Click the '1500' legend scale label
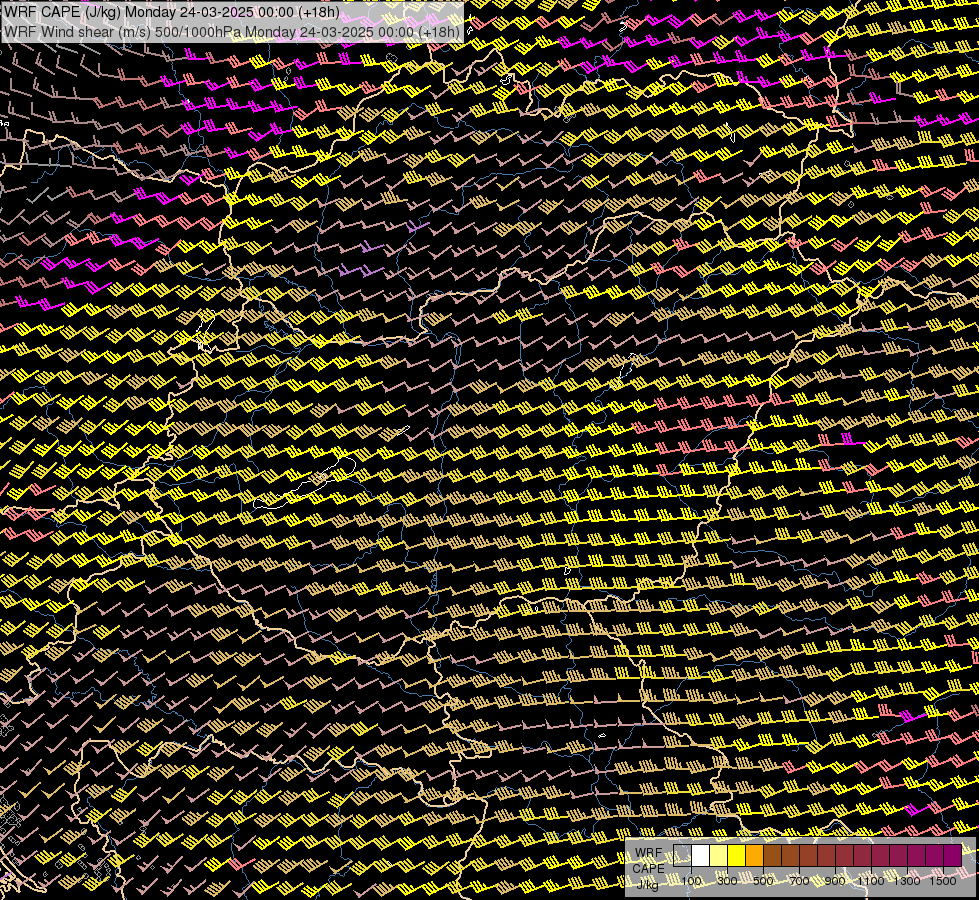This screenshot has width=979, height=900. click(943, 881)
